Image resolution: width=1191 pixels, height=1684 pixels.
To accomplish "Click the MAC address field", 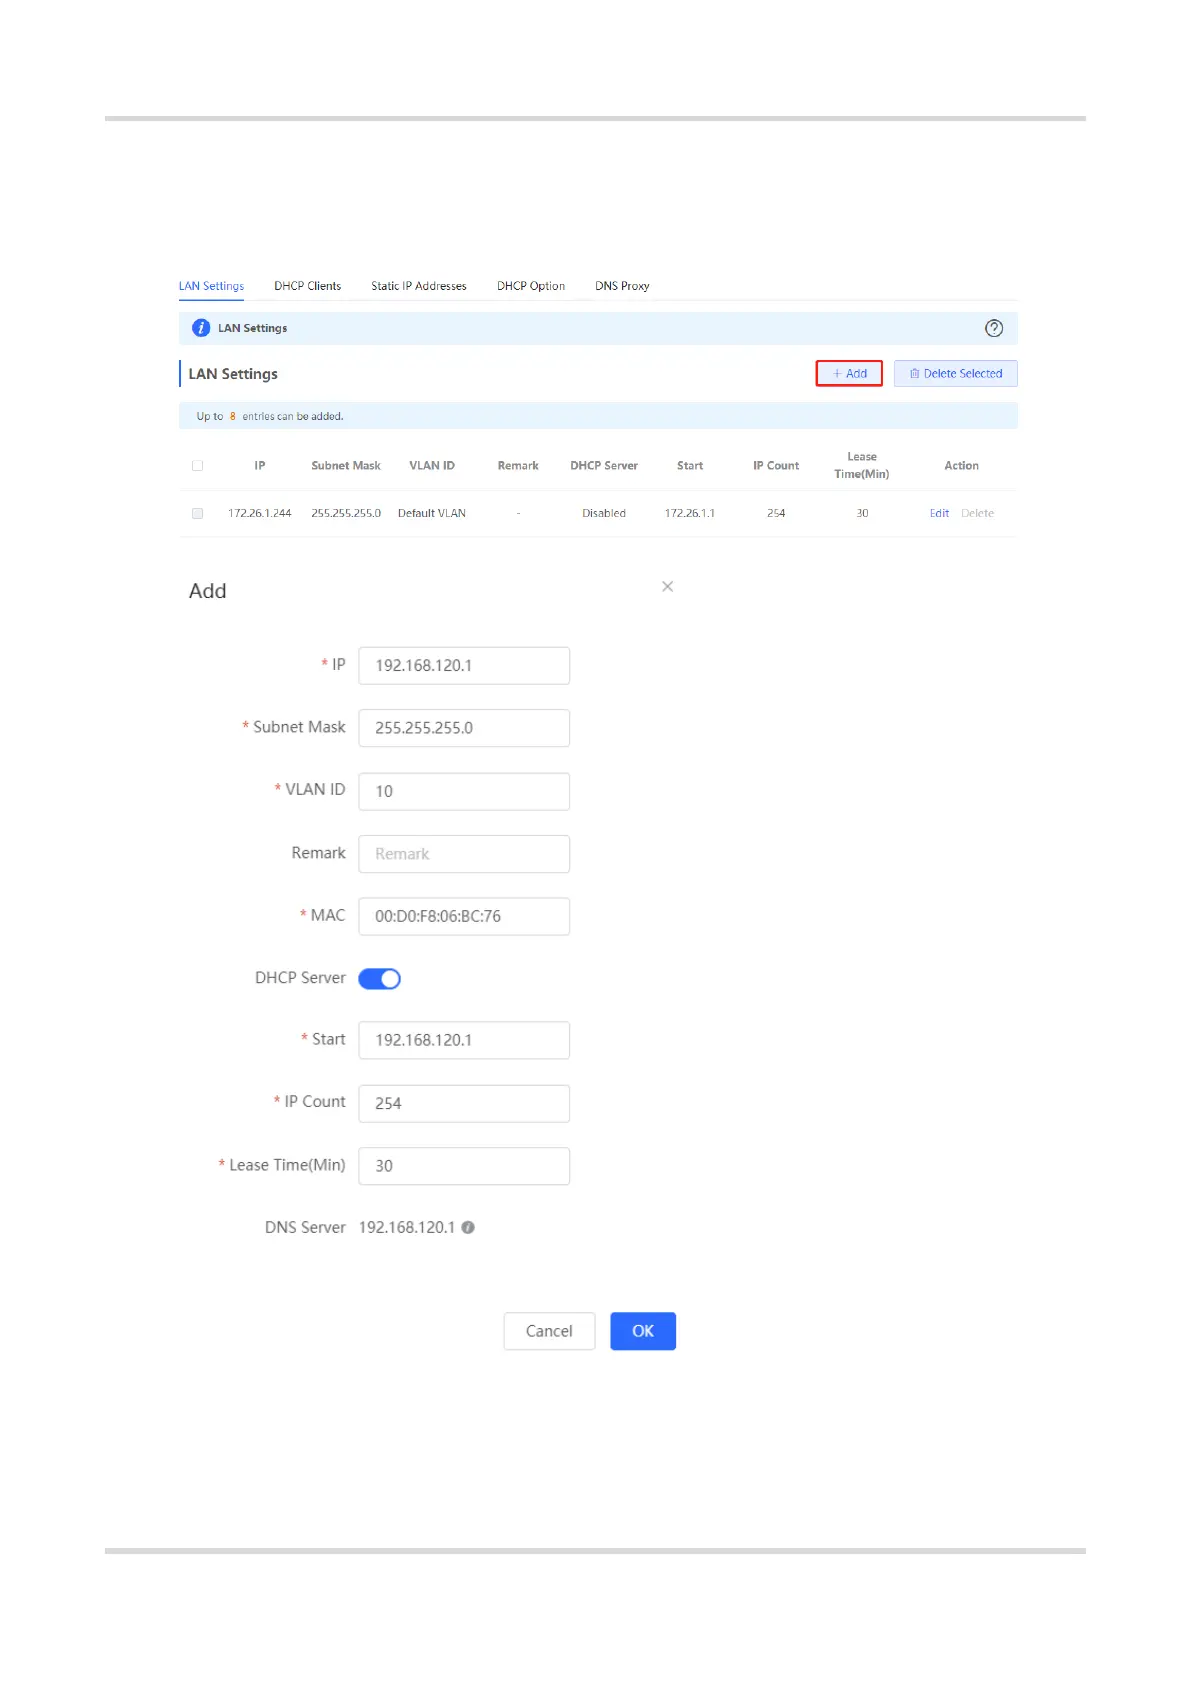I will [x=464, y=916].
